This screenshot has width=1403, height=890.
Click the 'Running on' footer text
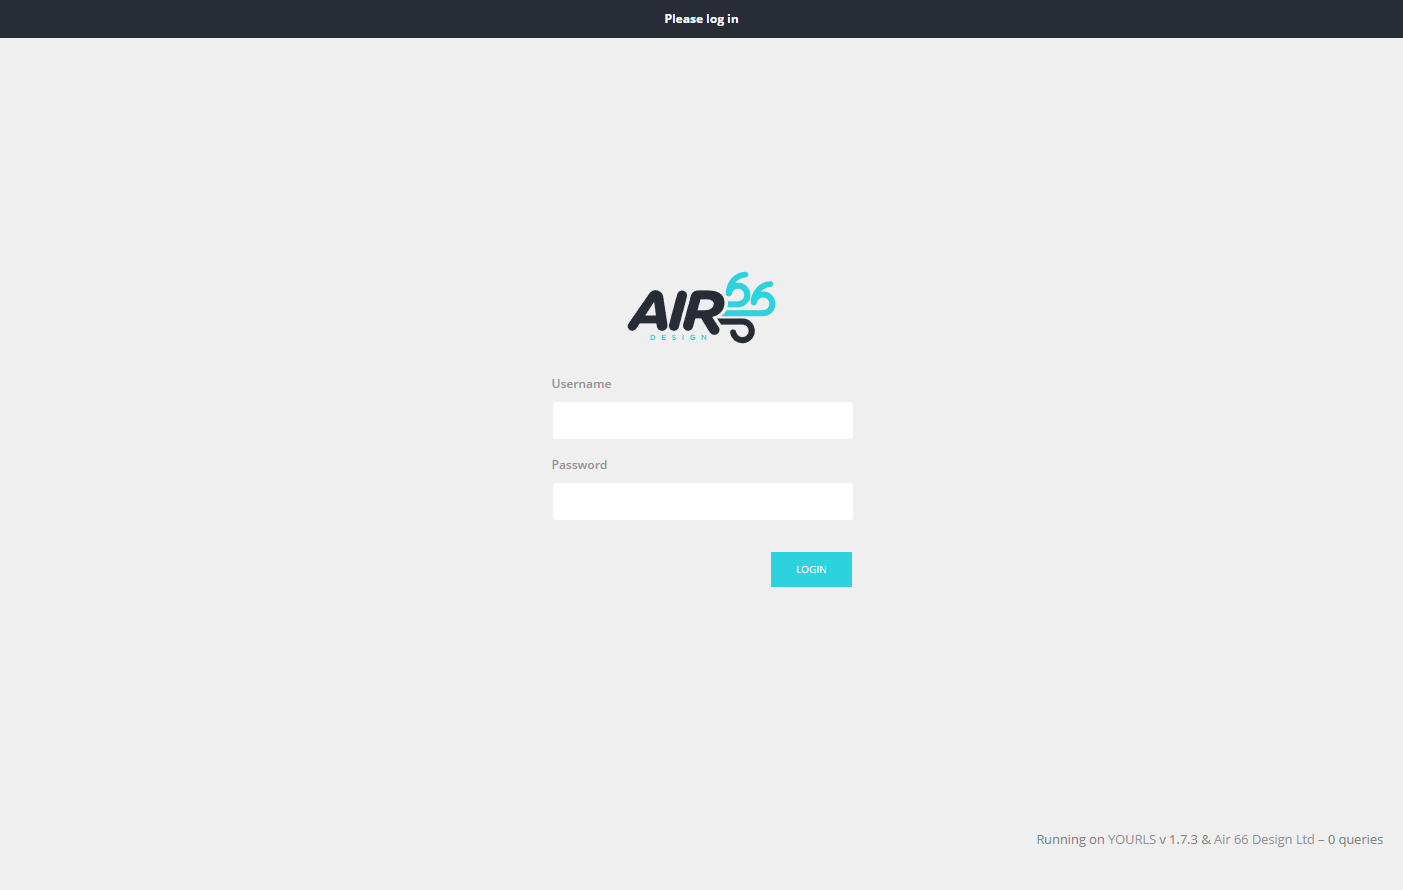(x=1070, y=840)
